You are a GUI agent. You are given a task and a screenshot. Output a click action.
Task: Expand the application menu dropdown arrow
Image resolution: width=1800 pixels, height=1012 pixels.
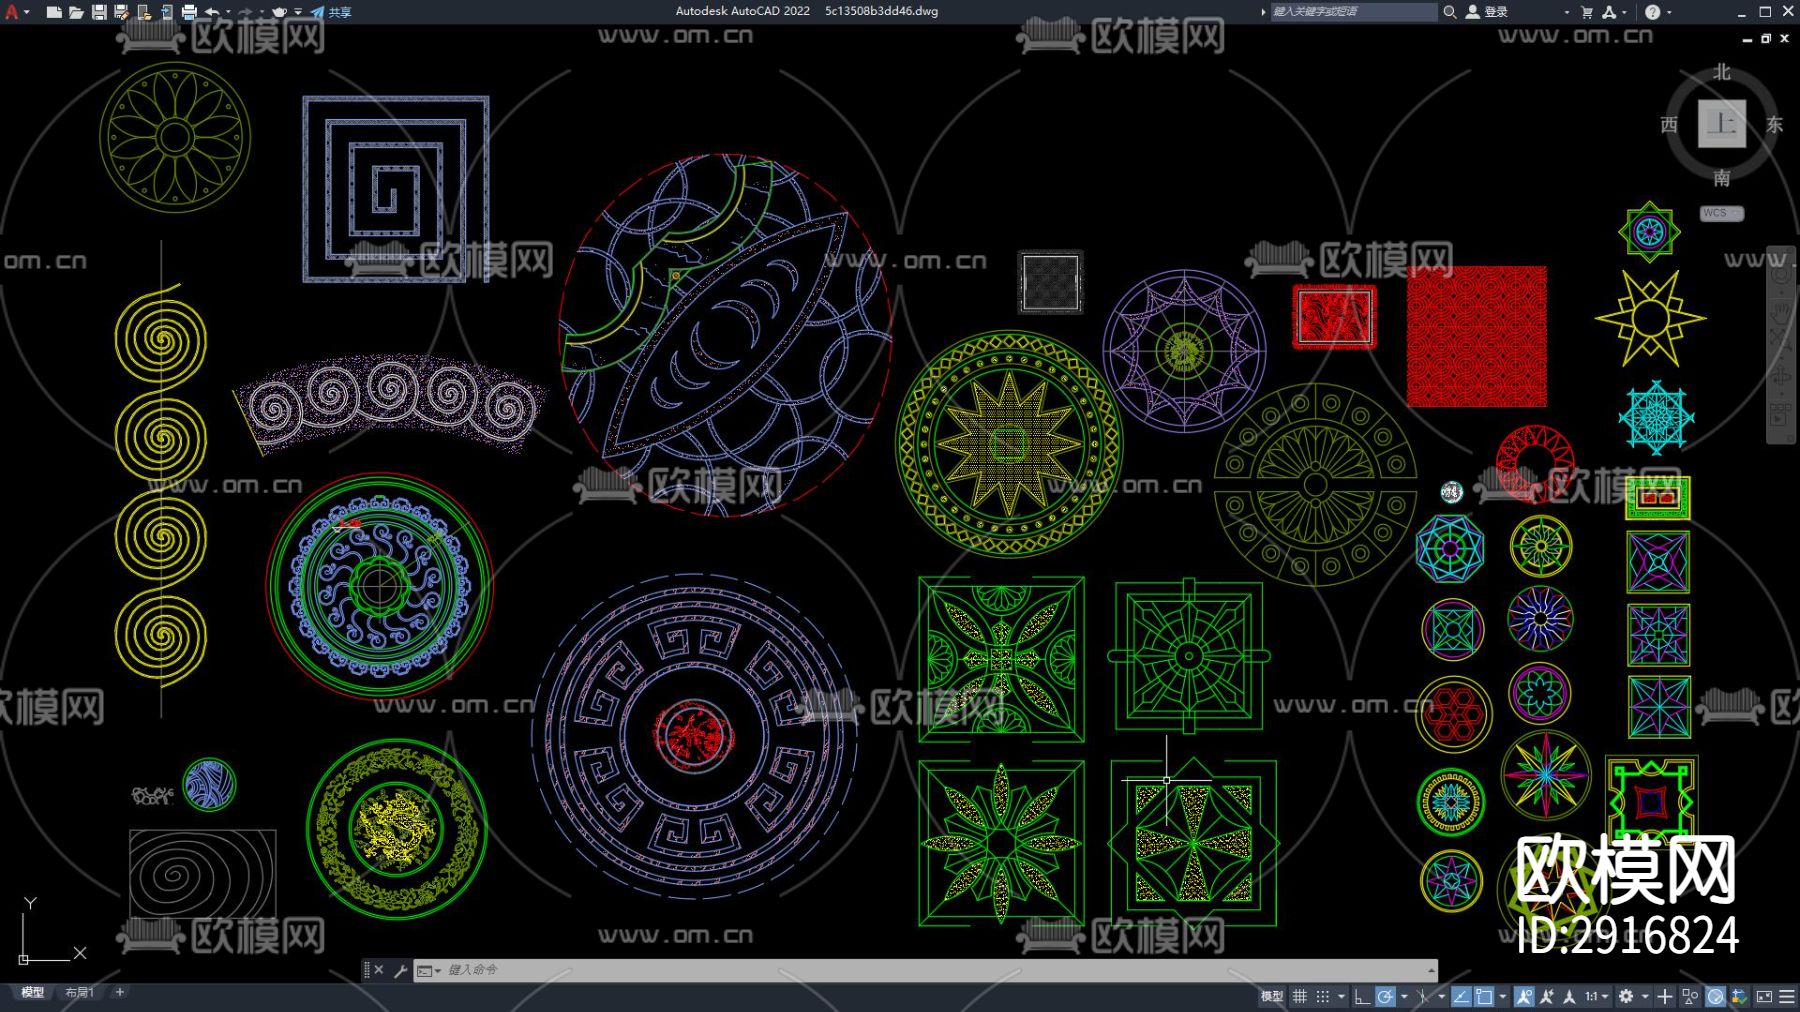(x=27, y=12)
